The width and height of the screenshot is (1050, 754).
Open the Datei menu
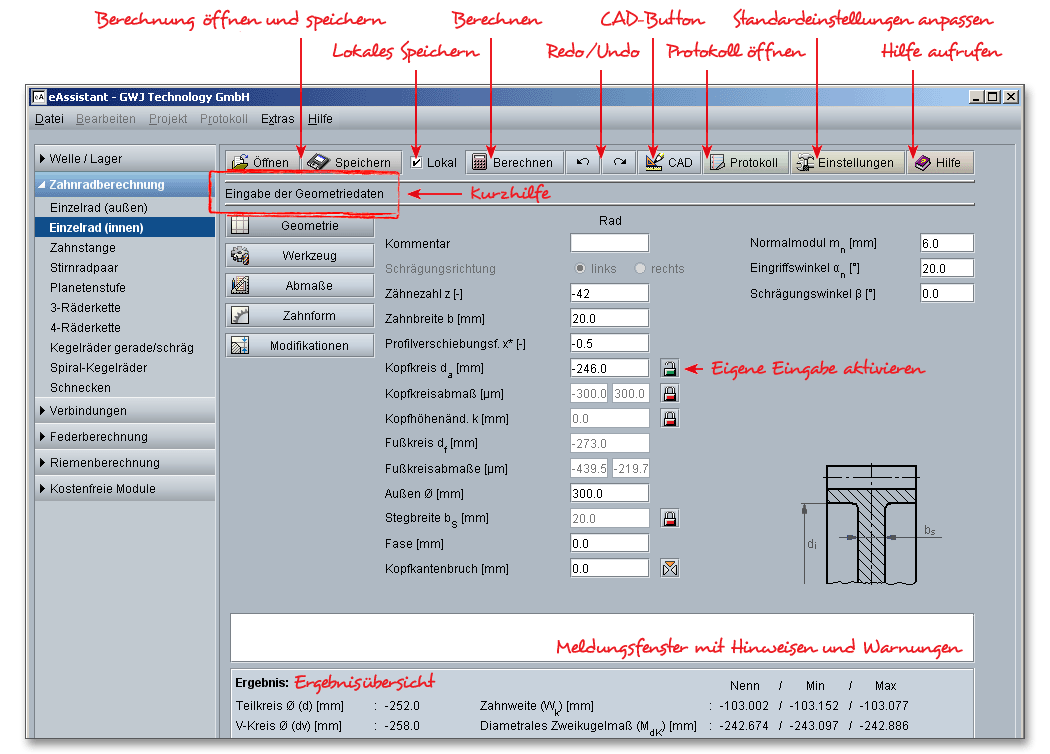[x=49, y=119]
